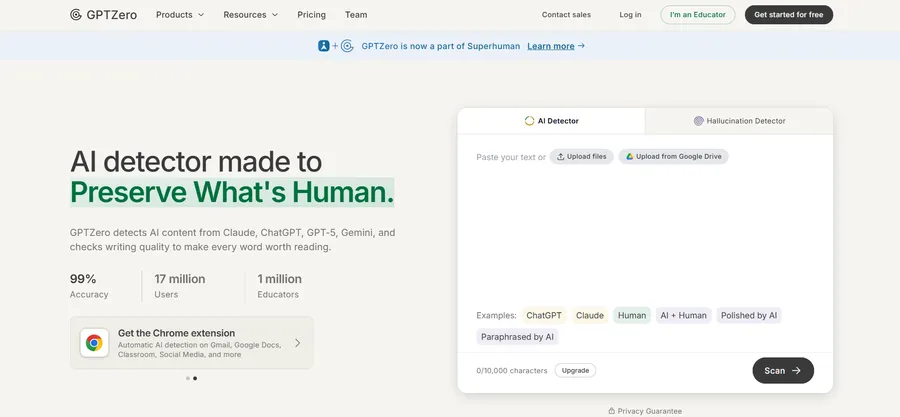Load the Claude example text
This screenshot has height=417, width=900.
(x=589, y=315)
